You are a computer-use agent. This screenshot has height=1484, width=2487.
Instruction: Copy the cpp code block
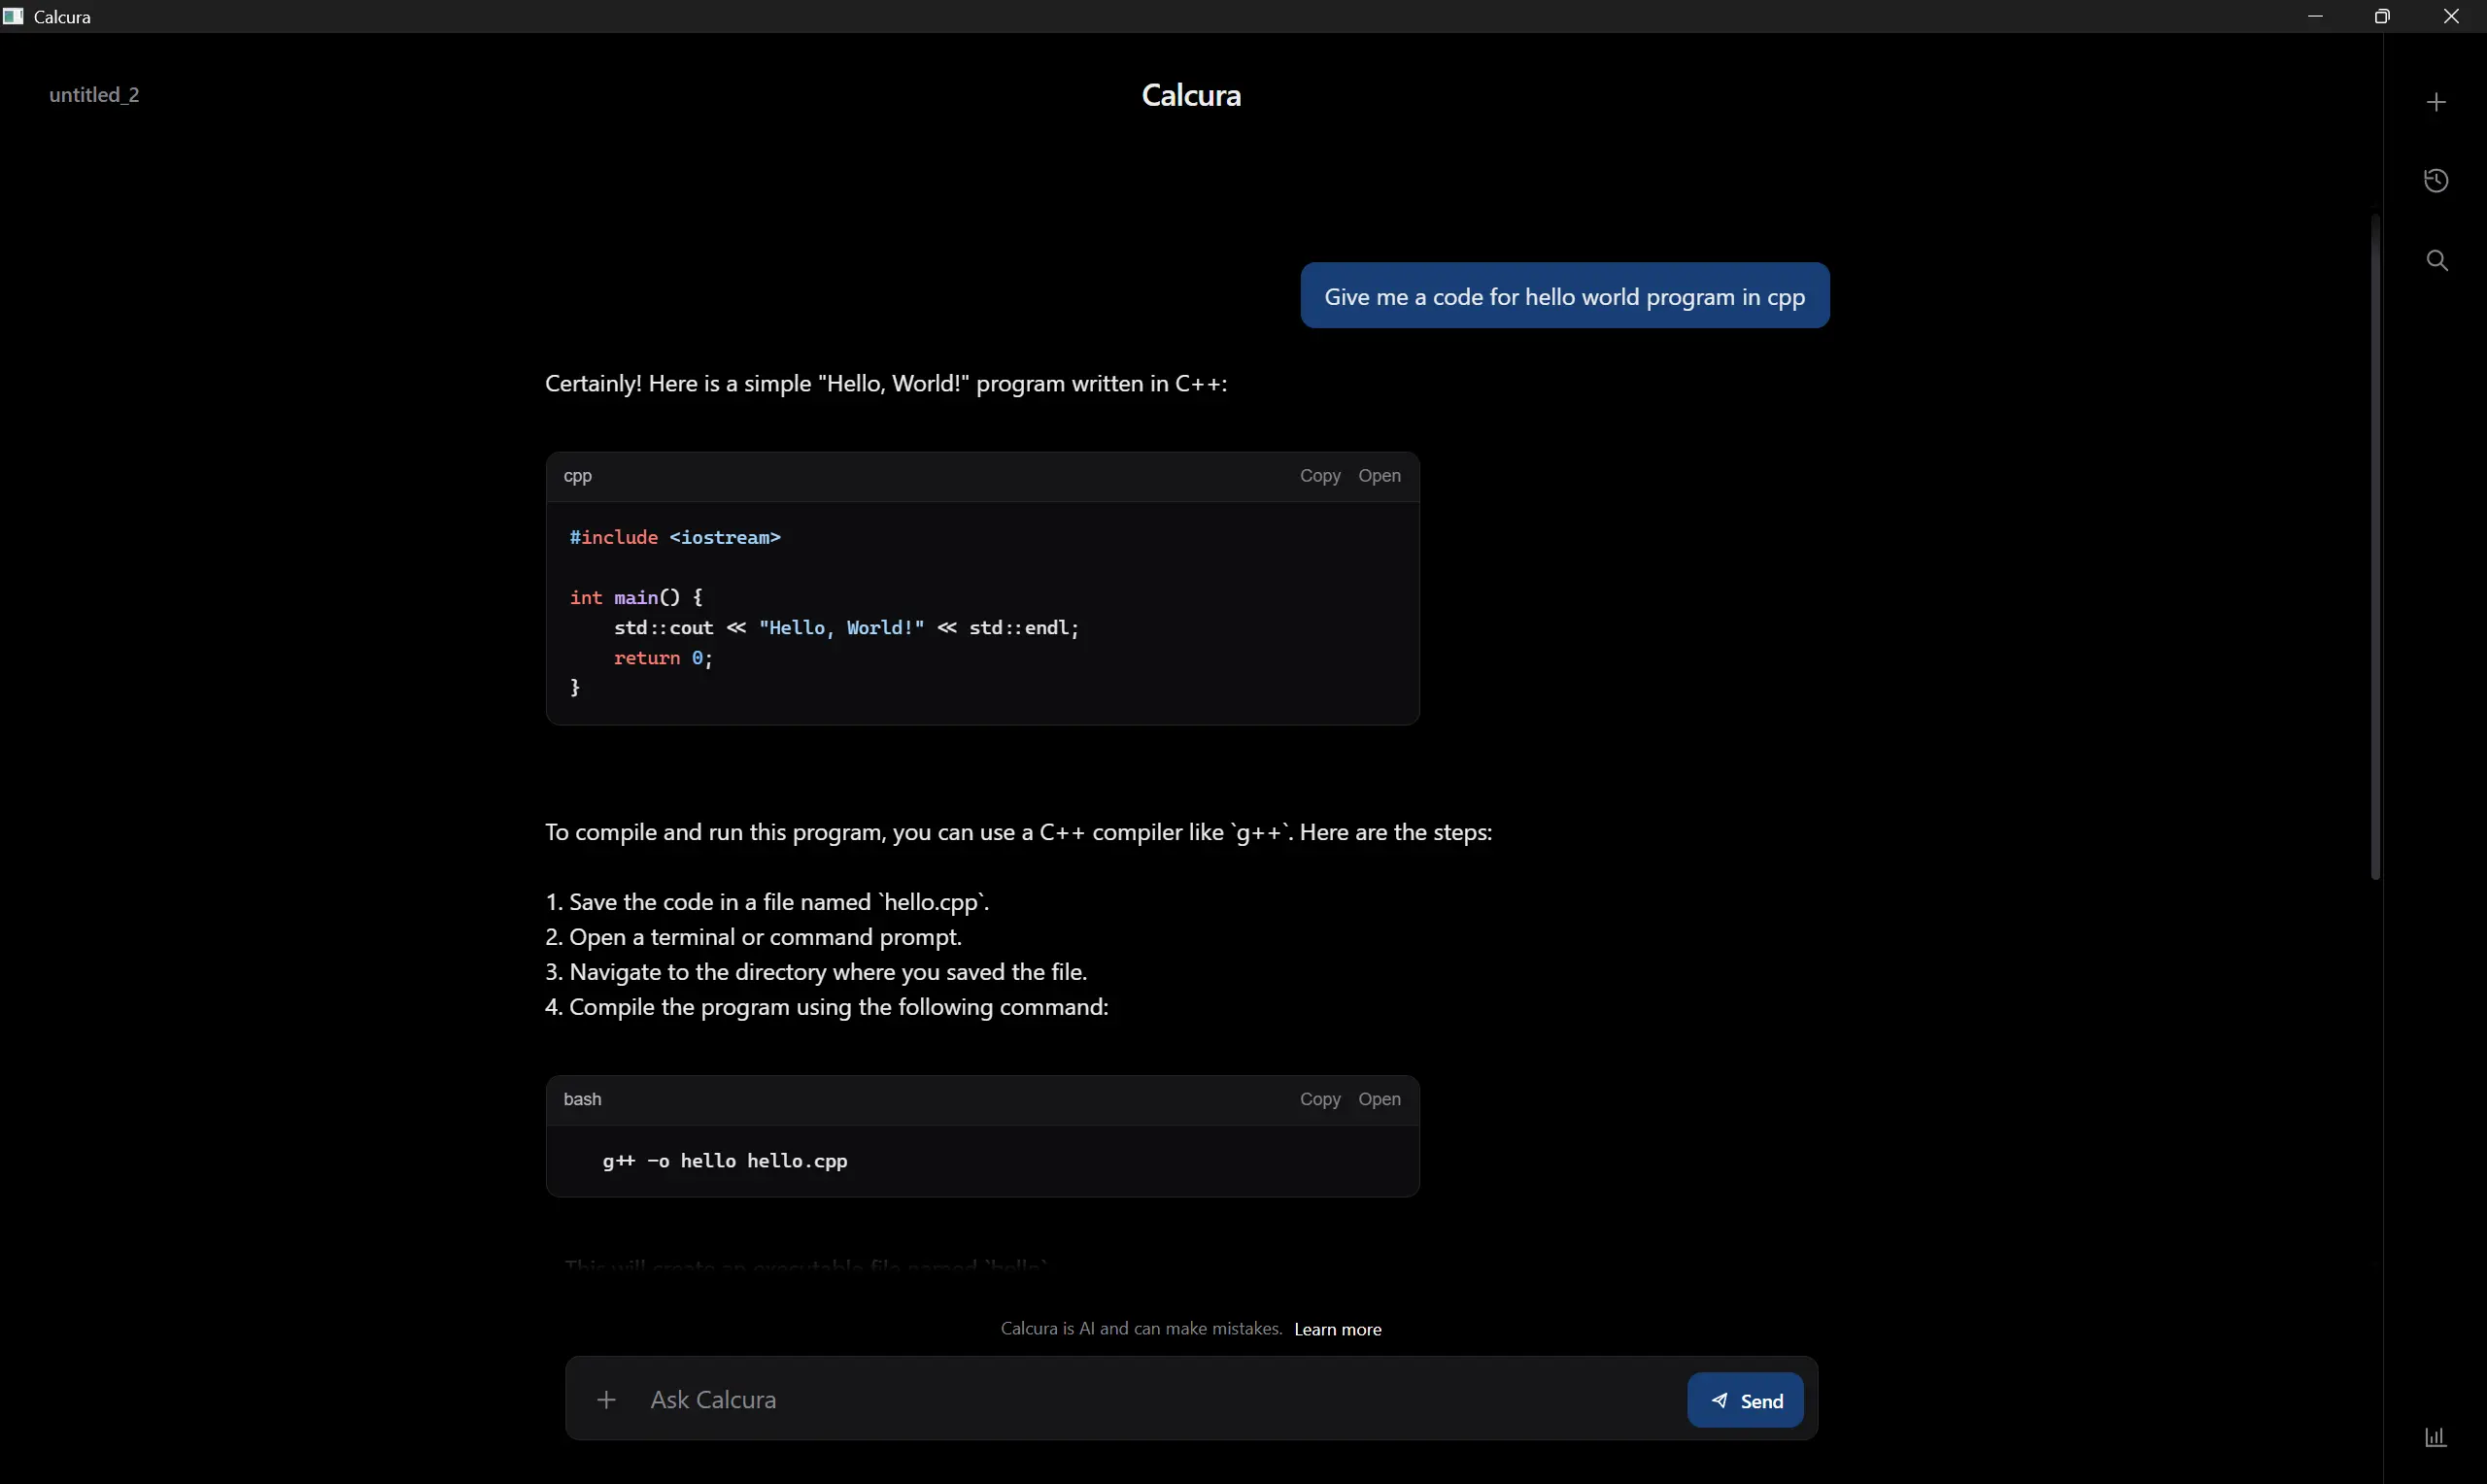point(1319,476)
